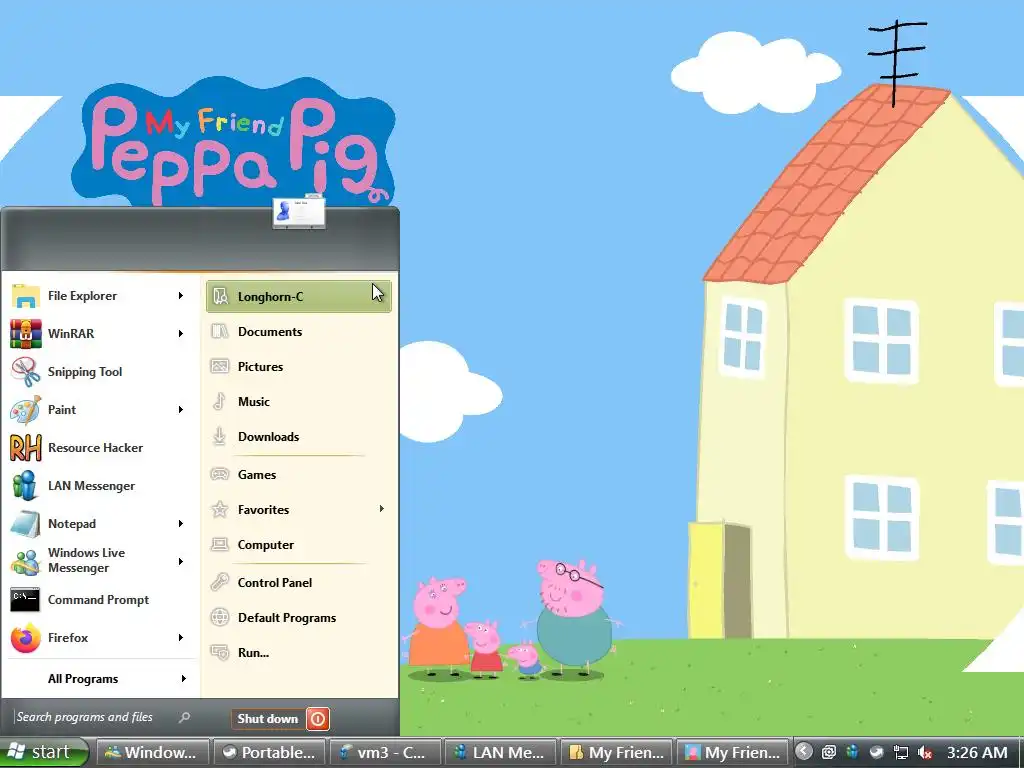Click the Music note icon
The width and height of the screenshot is (1024, 768).
[x=219, y=402]
